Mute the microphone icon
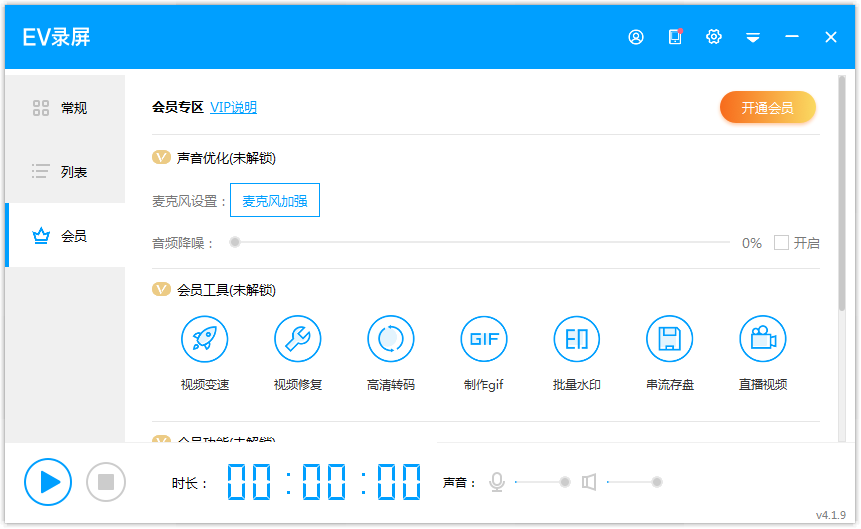The height and width of the screenshot is (529, 861). pyautogui.click(x=497, y=482)
